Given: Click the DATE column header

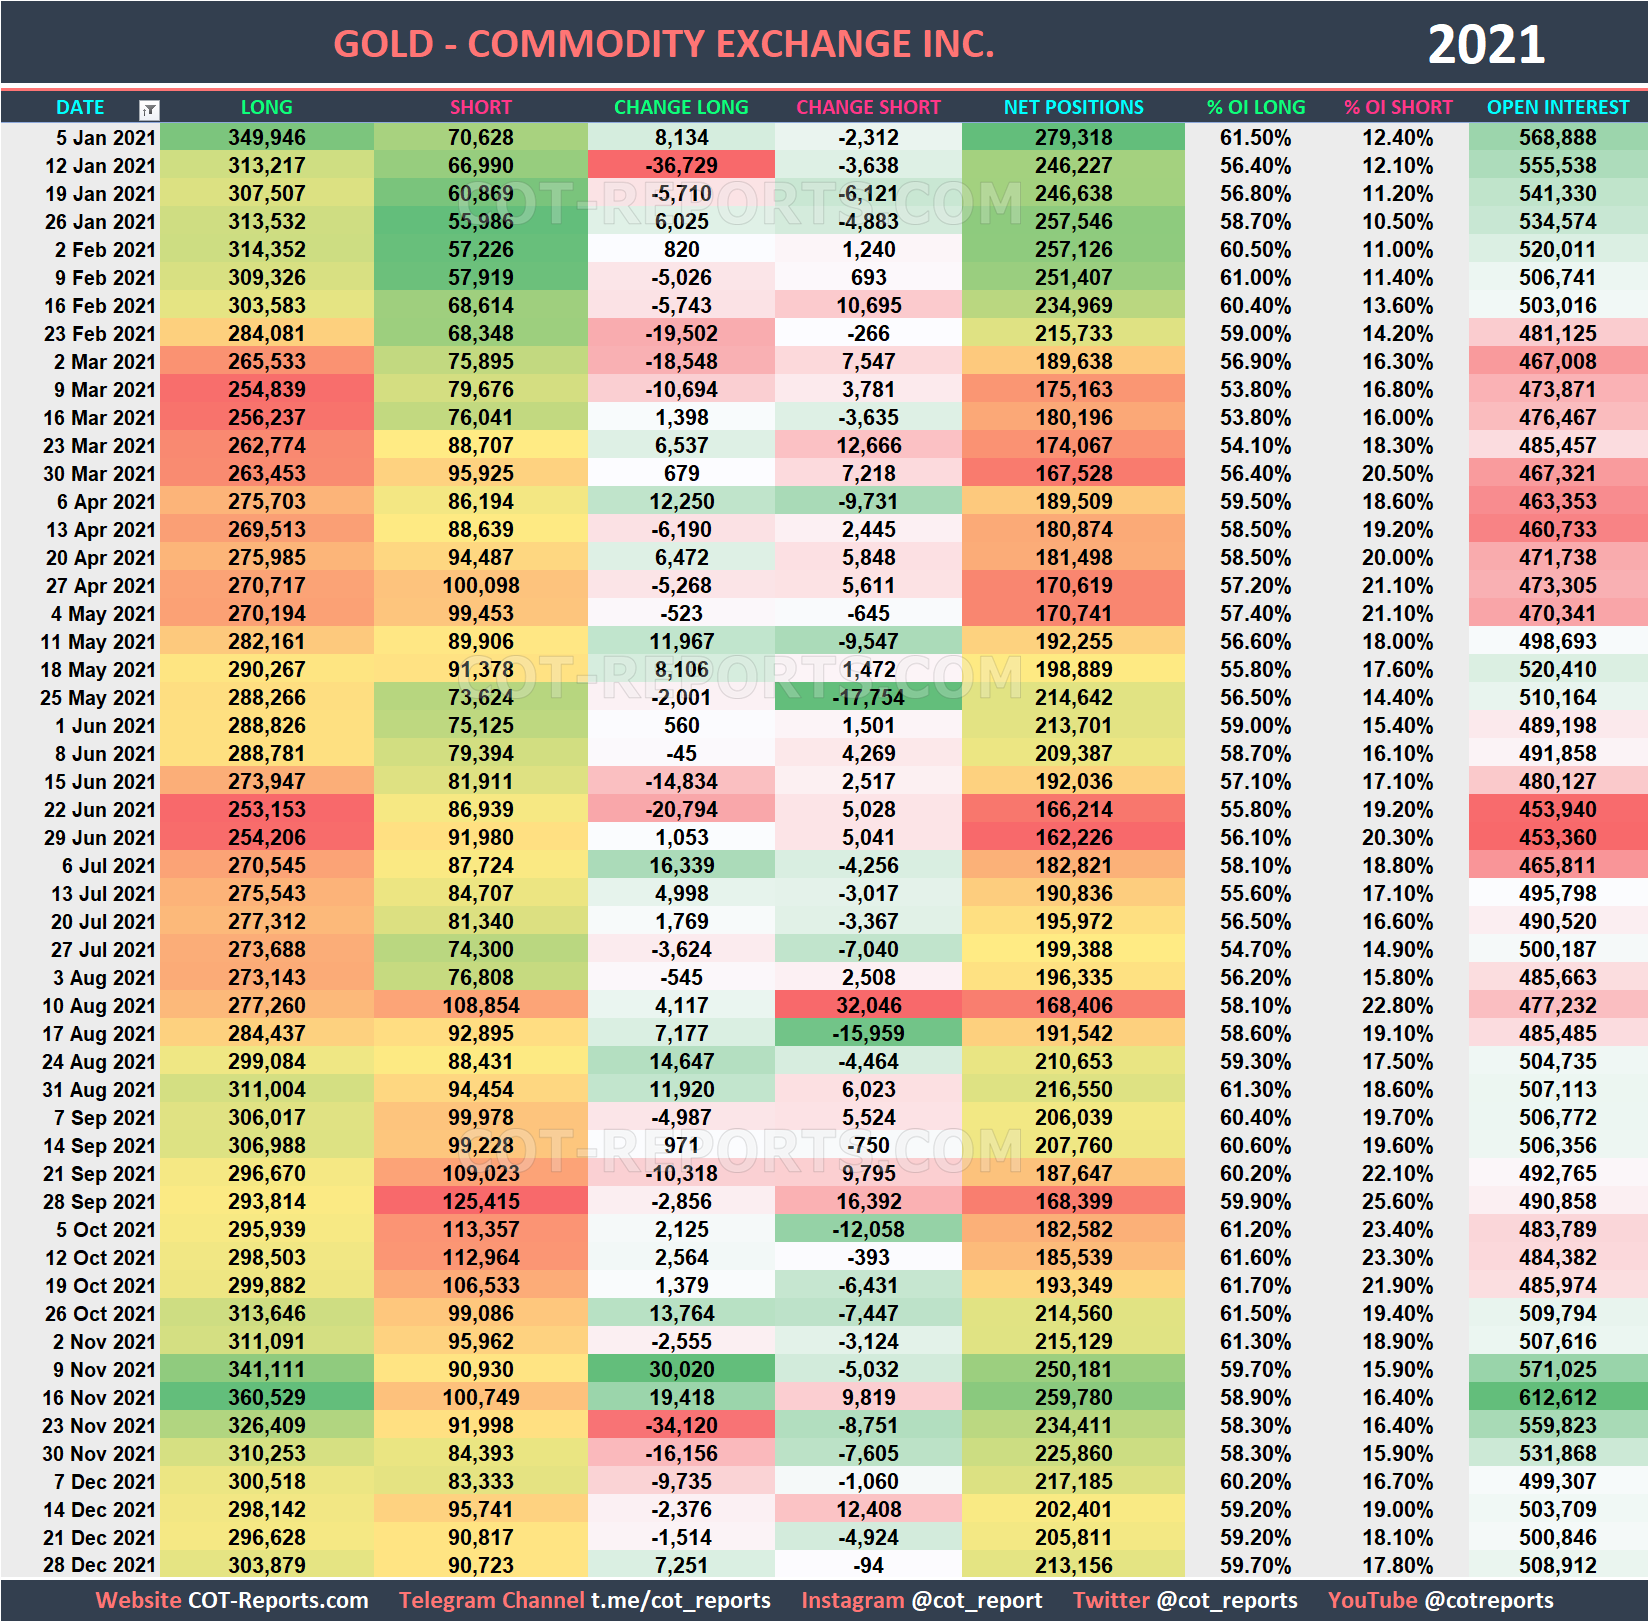Looking at the screenshot, I should tap(80, 107).
